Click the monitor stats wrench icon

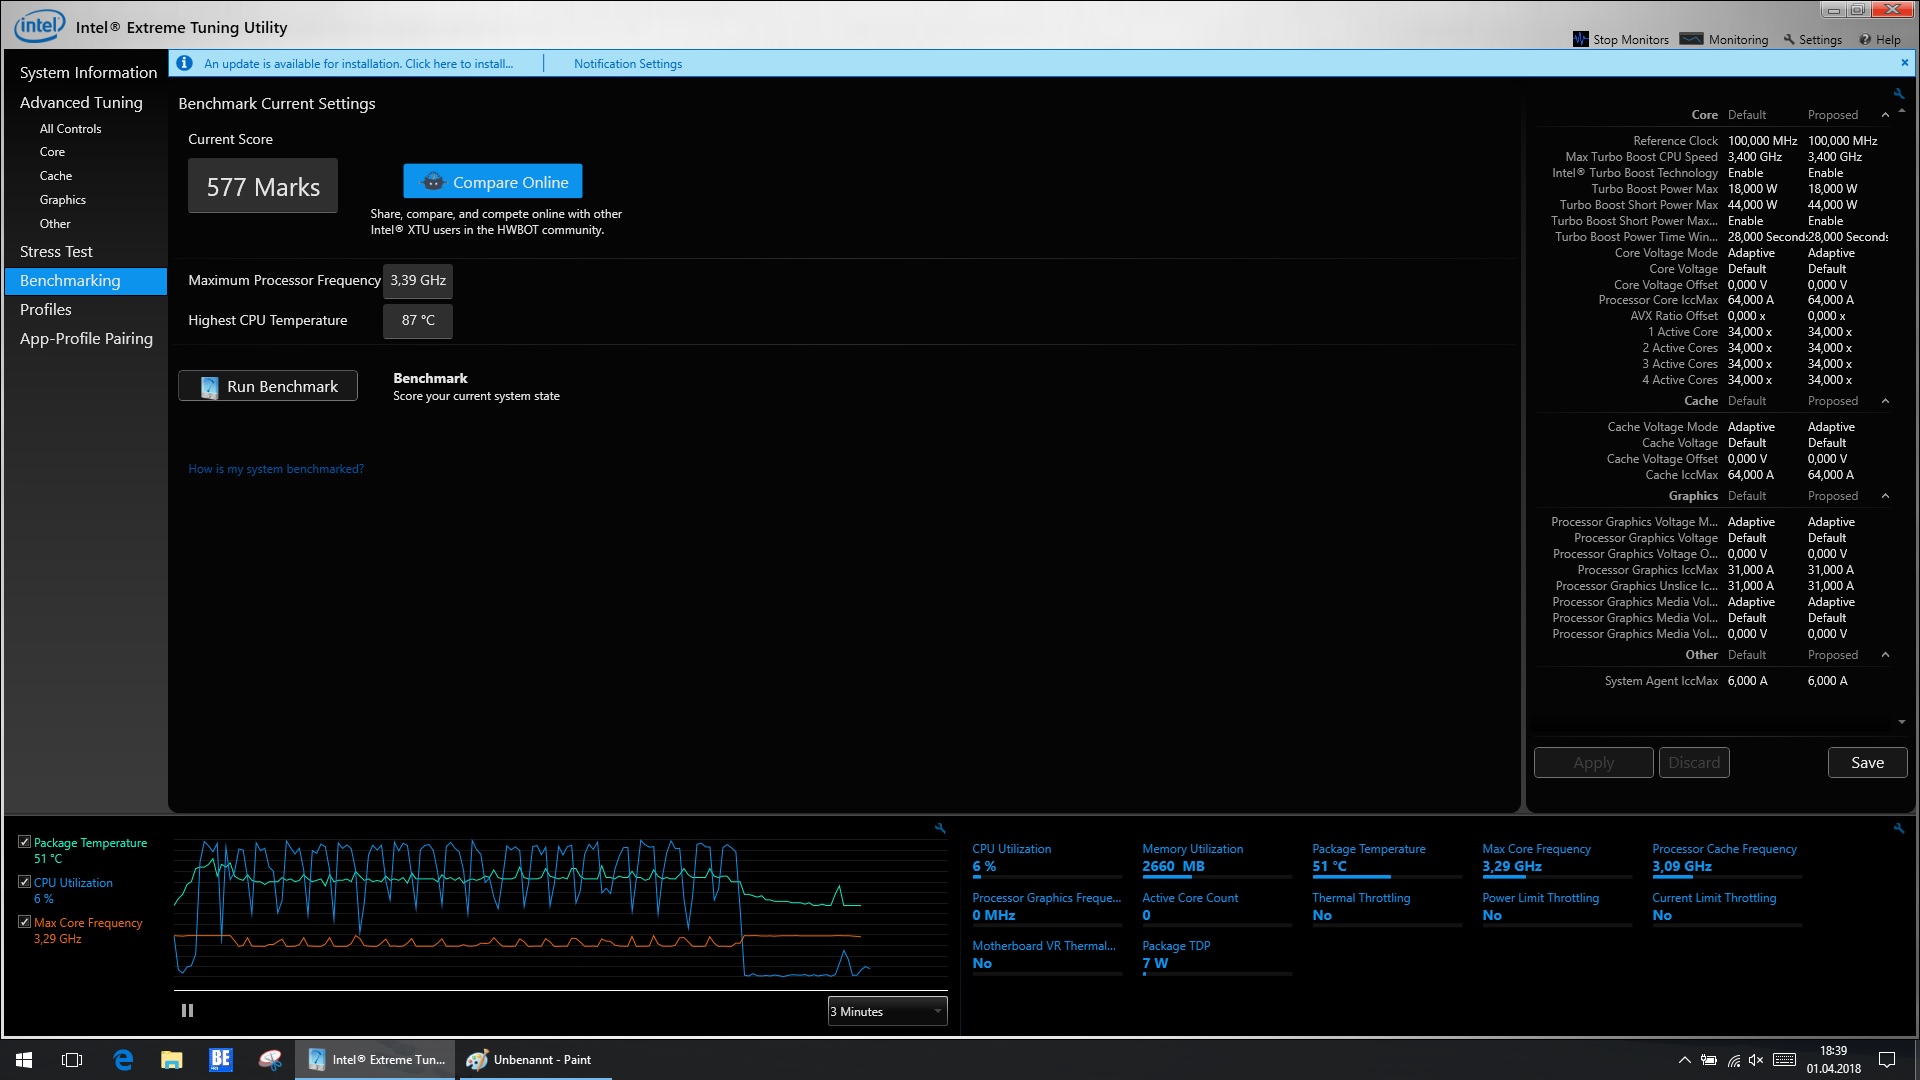tap(1899, 828)
